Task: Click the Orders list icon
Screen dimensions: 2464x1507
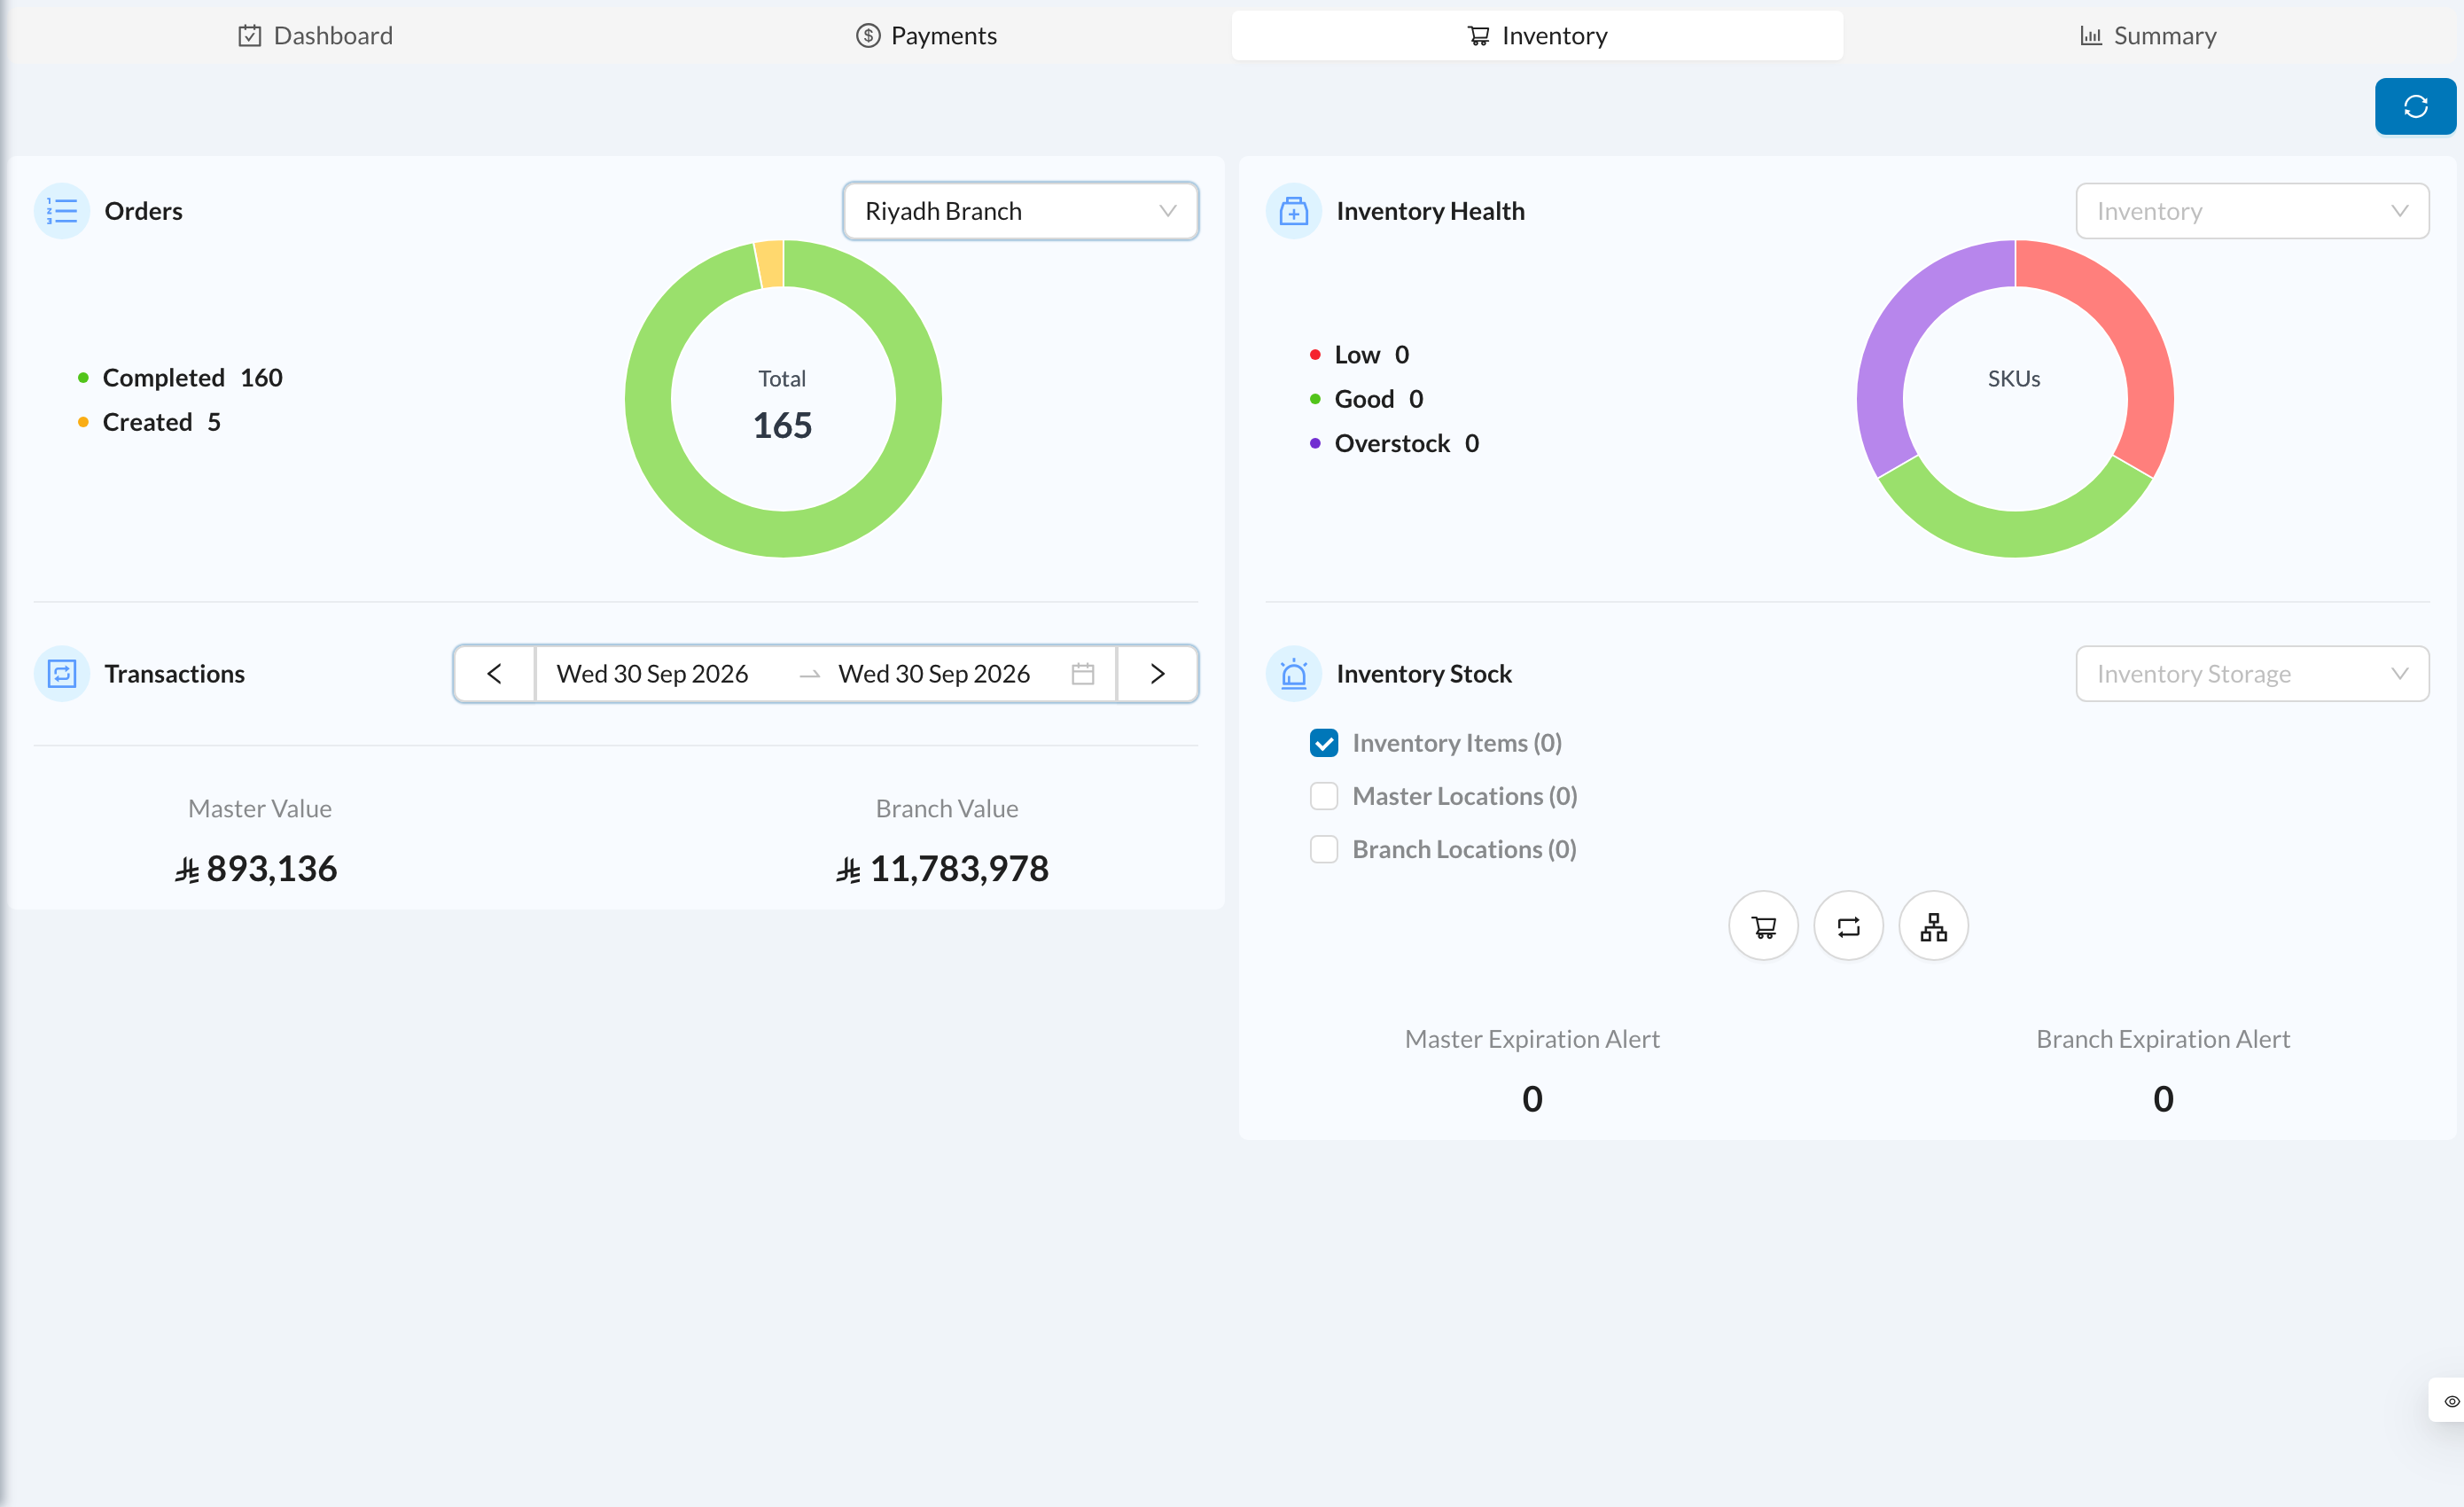Action: [62, 211]
